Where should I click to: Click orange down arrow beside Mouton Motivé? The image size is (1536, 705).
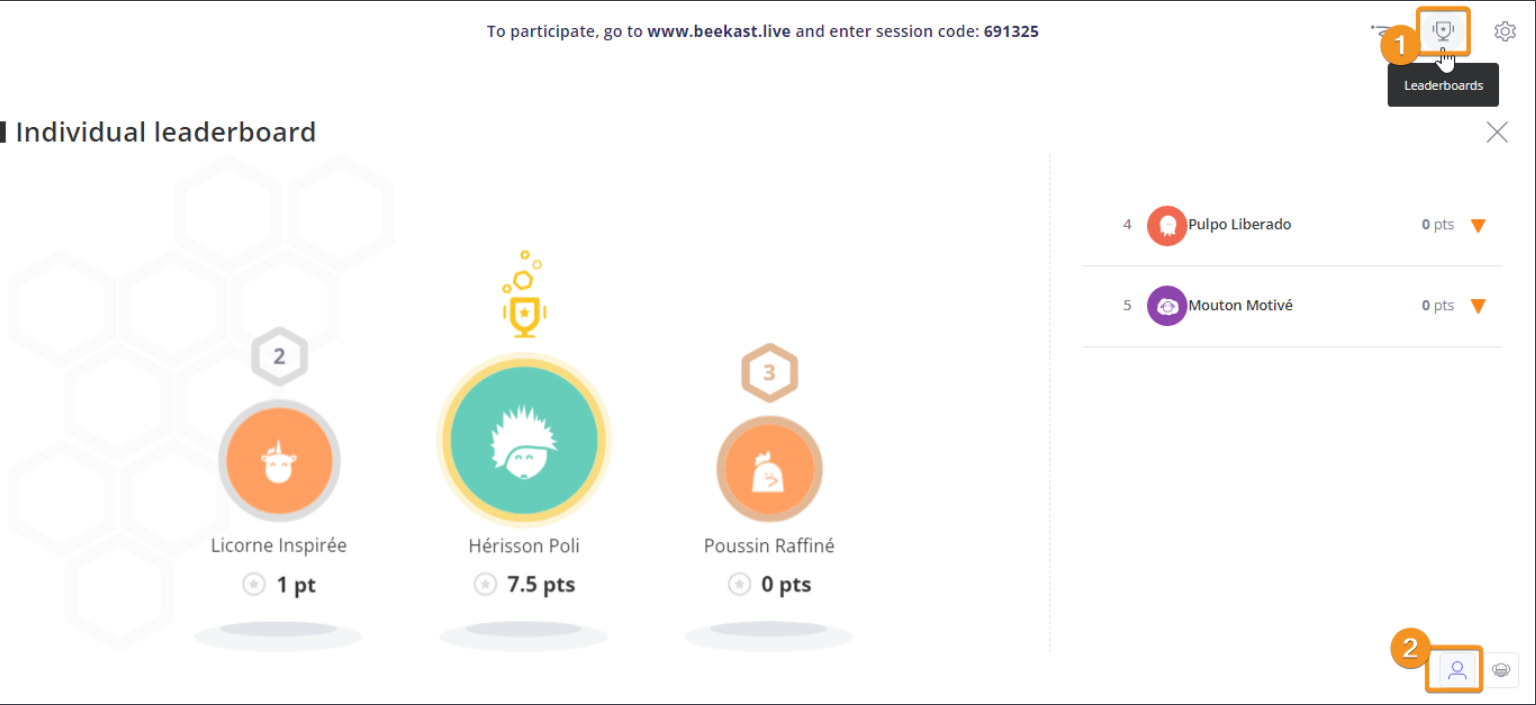[x=1478, y=307]
